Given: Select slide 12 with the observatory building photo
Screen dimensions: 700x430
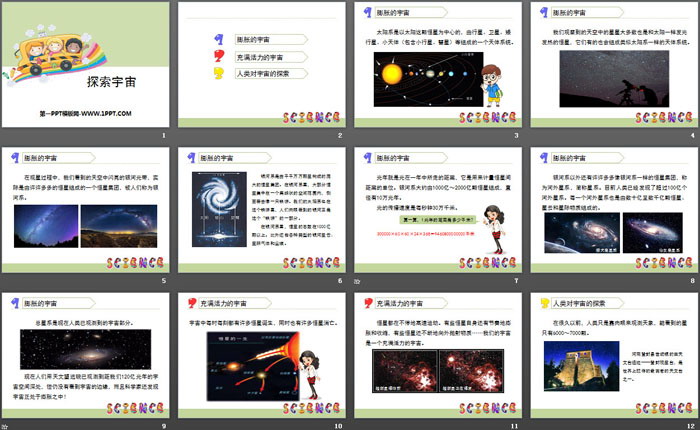Looking at the screenshot, I should point(614,355).
